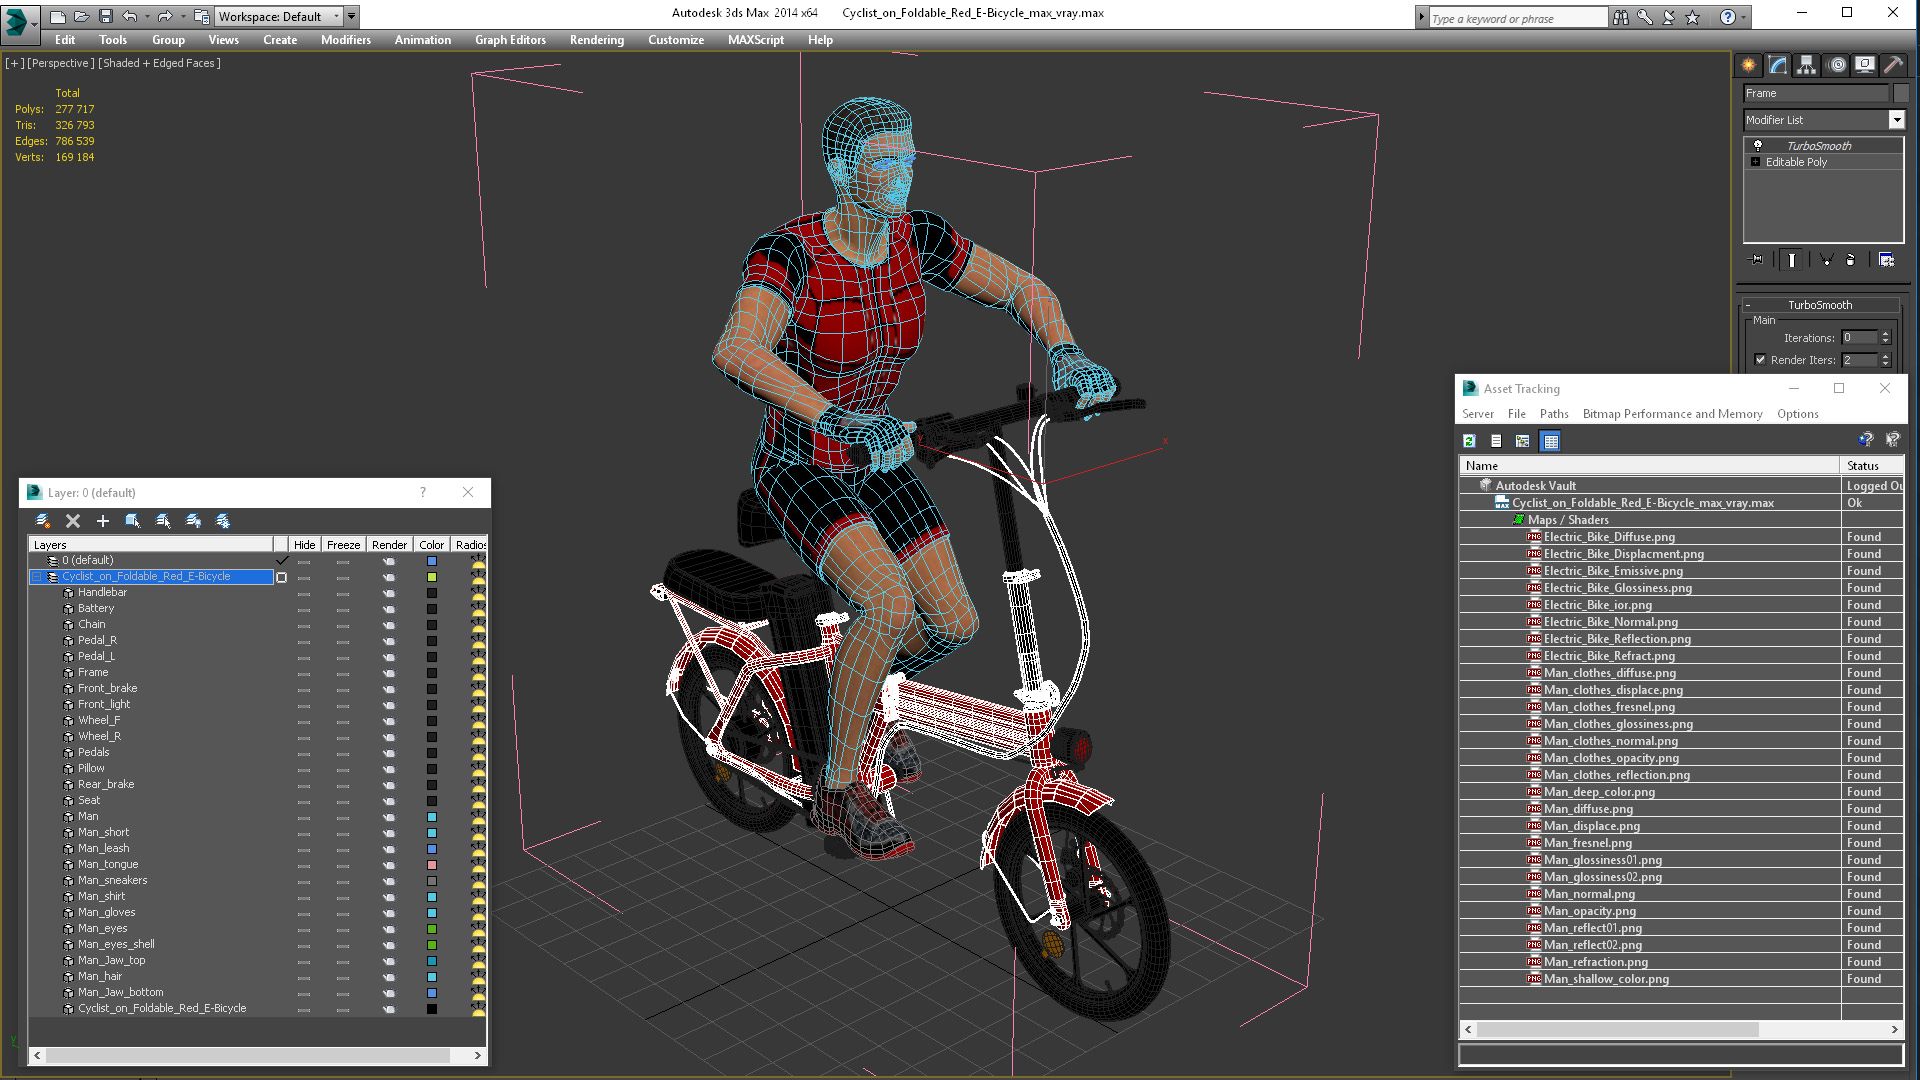Make Cyclist_on_Foldable_Red_E-Bicycle layer current via checkbox
The image size is (1920, 1080).
[x=281, y=577]
